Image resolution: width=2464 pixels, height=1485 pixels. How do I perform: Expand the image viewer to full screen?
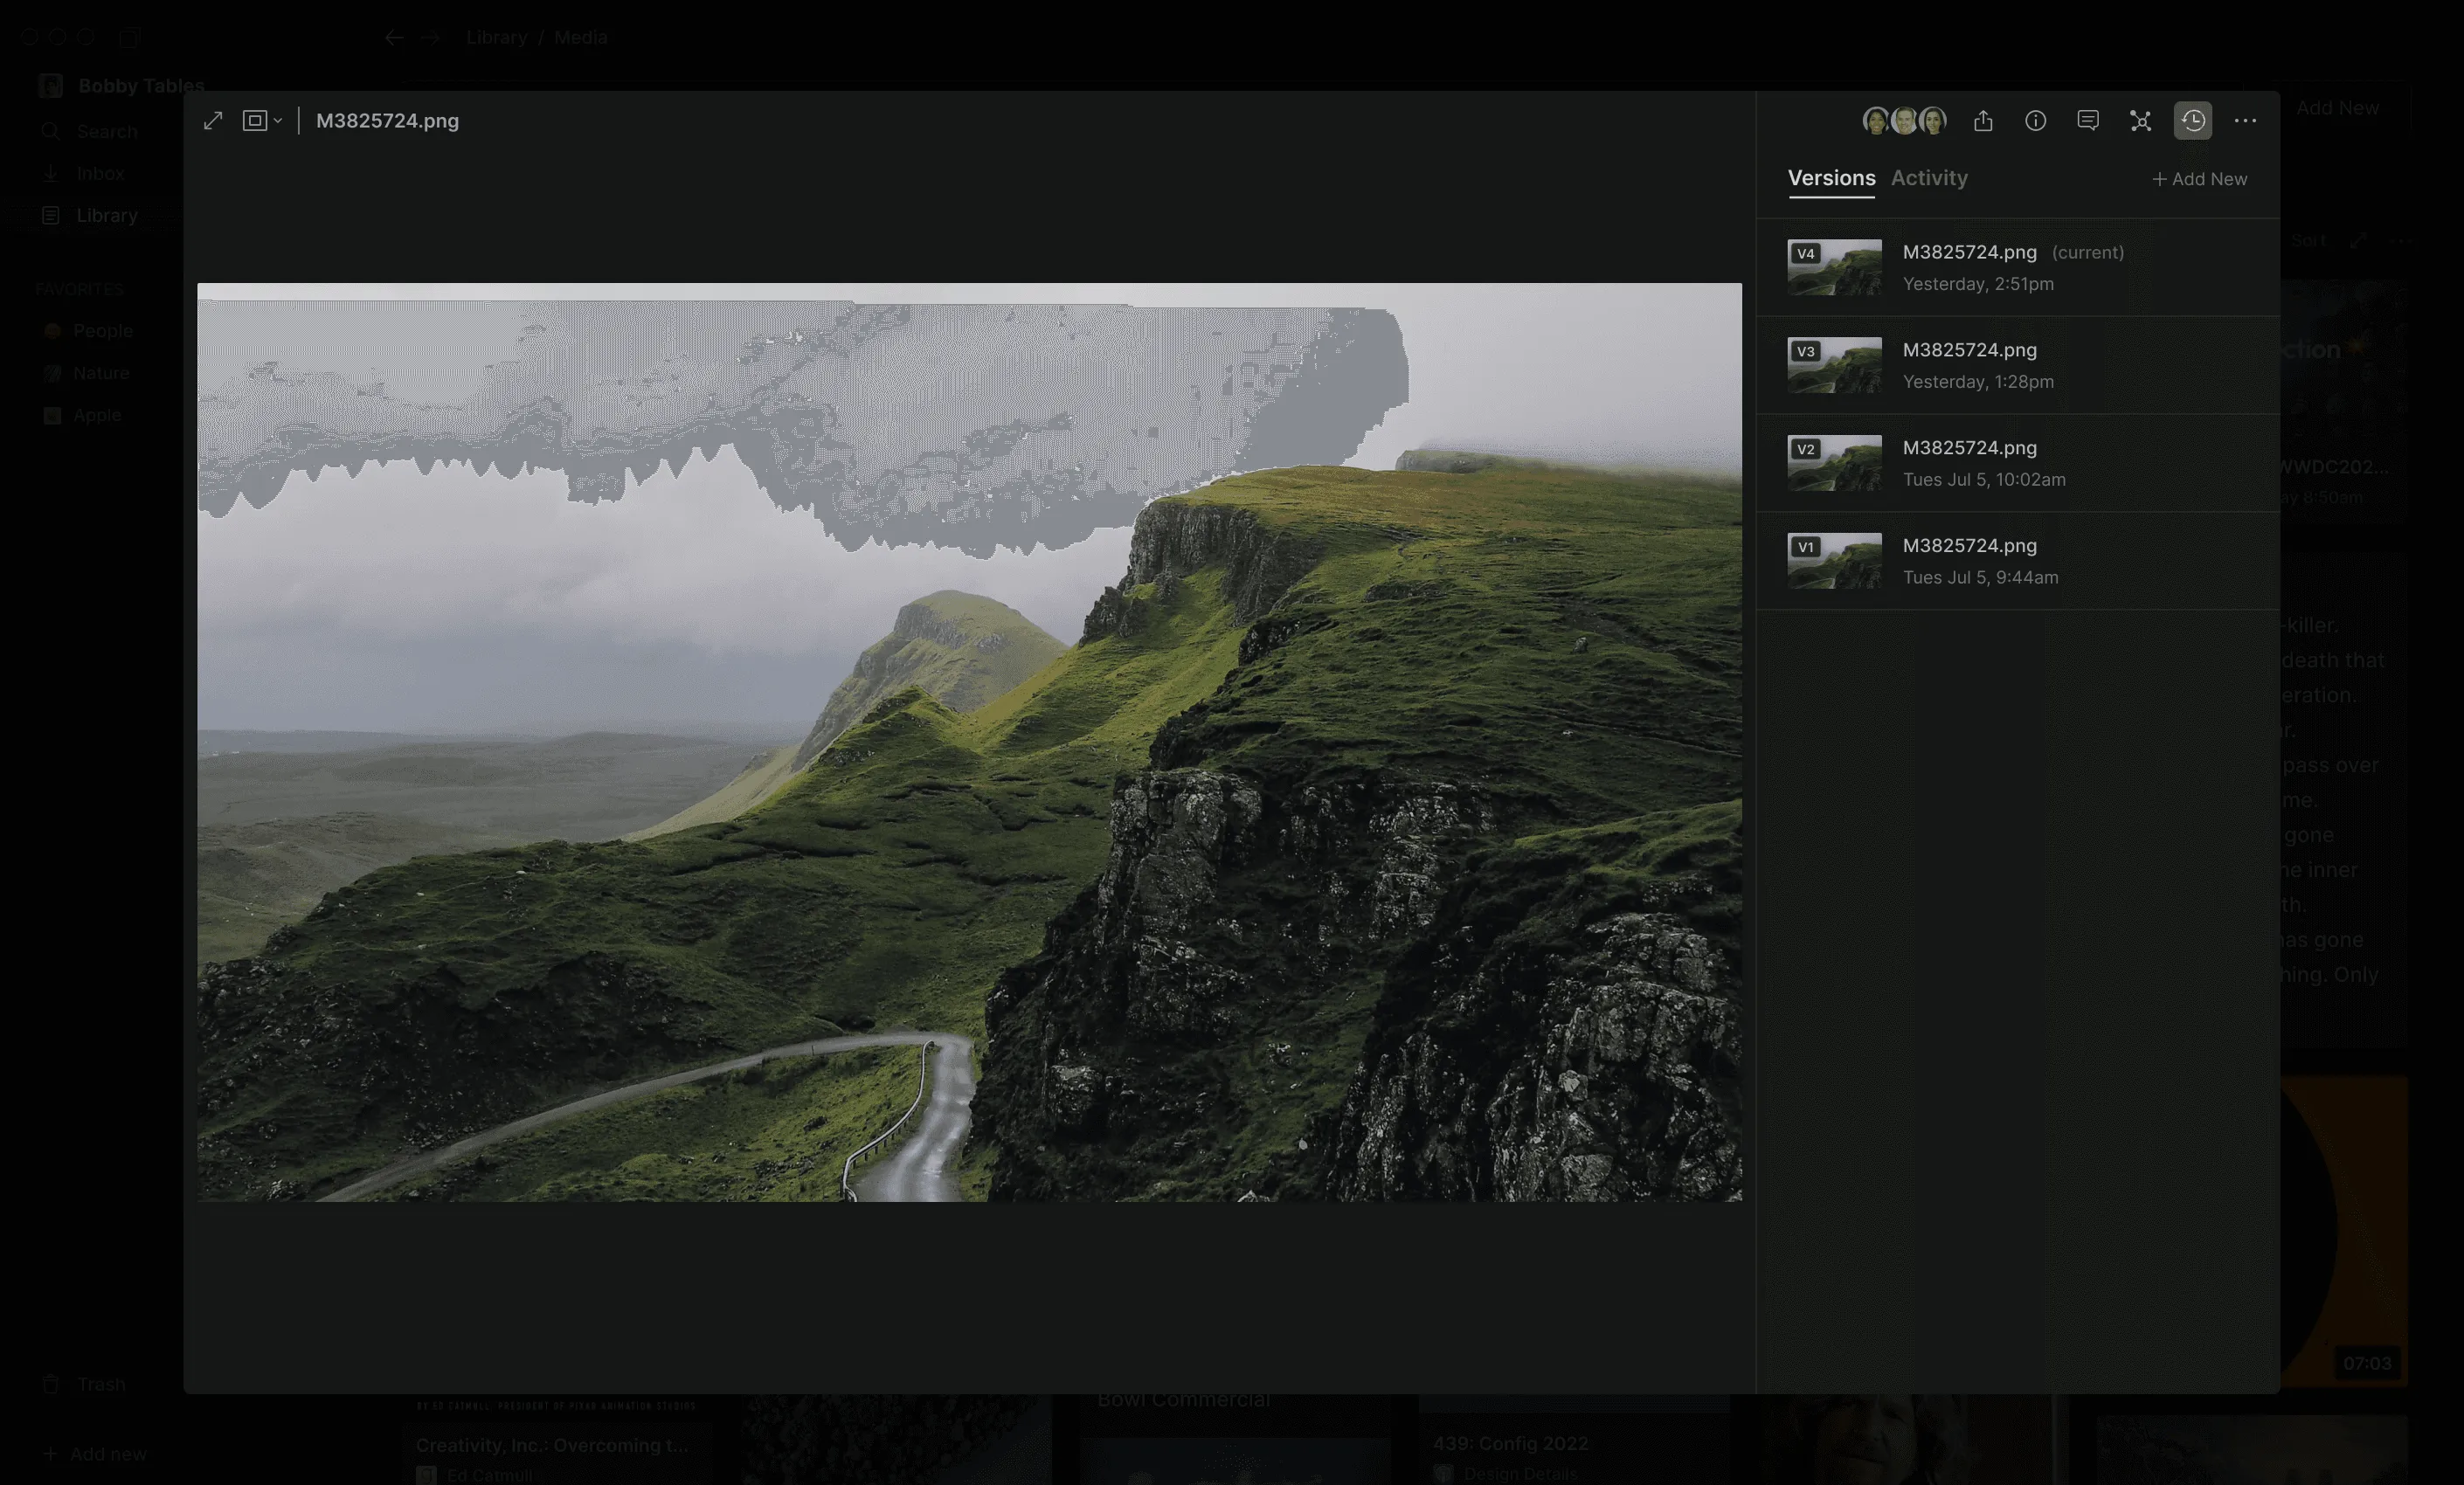click(x=213, y=121)
